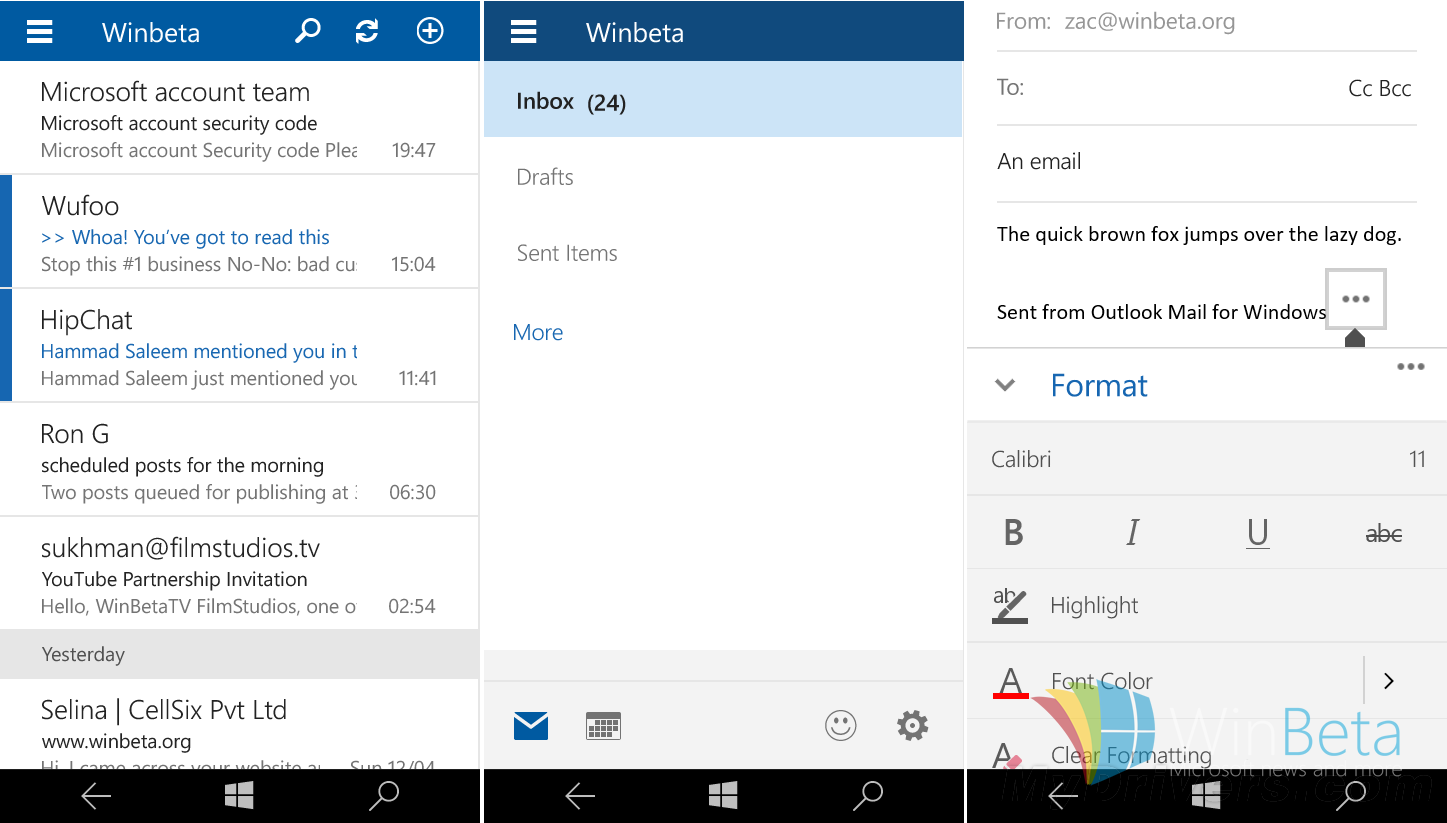Image resolution: width=1447 pixels, height=823 pixels.
Task: Collapse the Format section chevron
Action: (x=1004, y=384)
